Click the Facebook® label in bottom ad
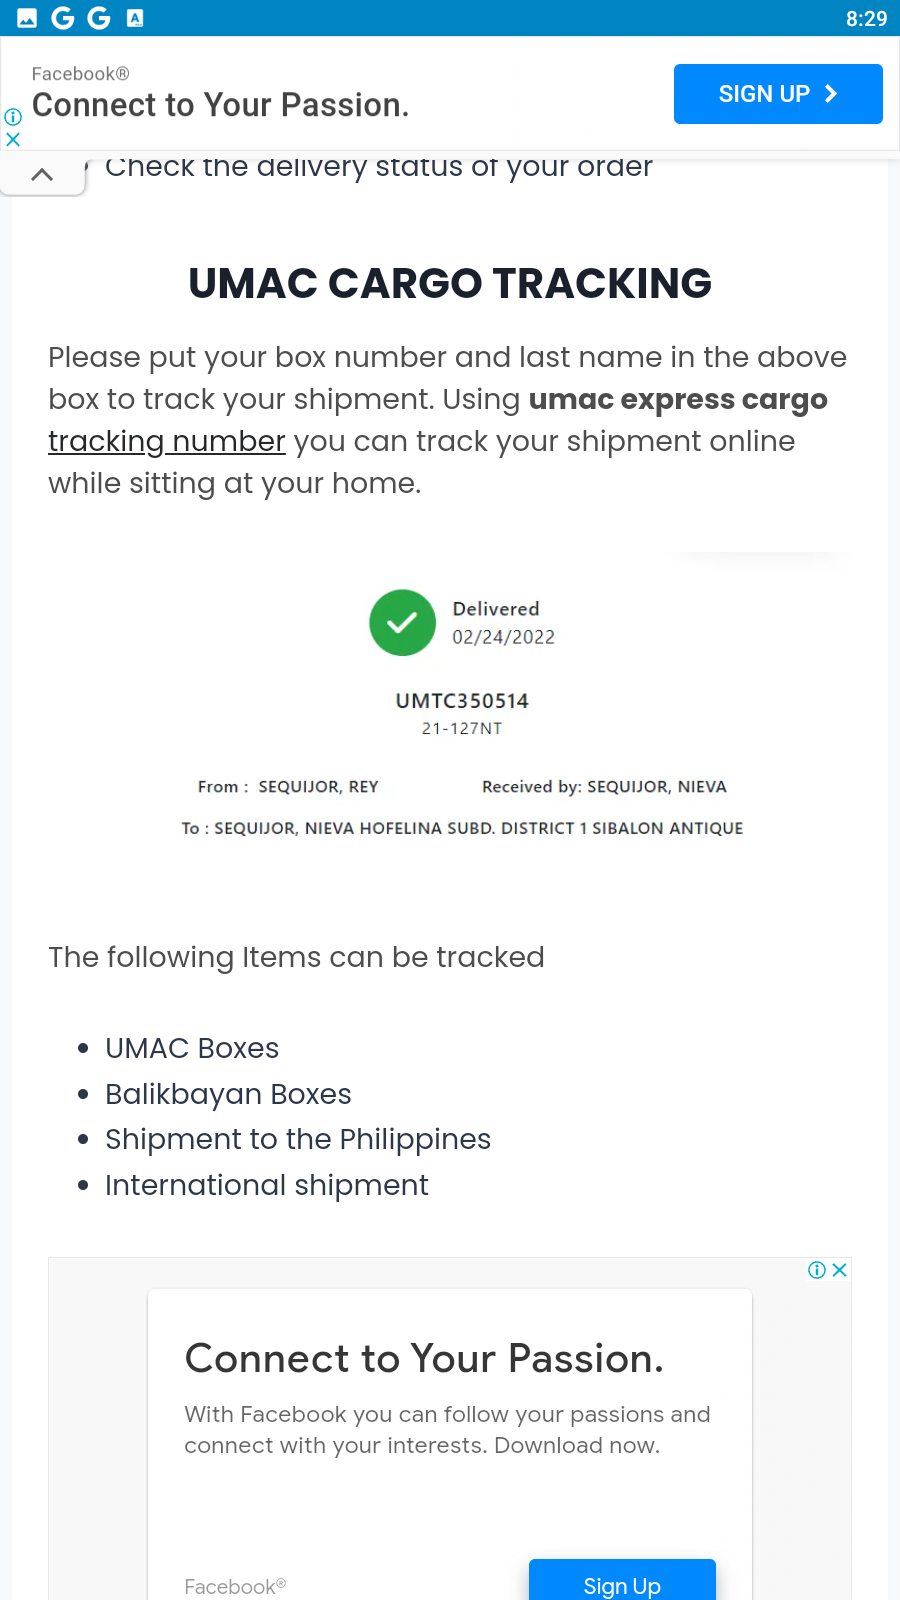Screen dimensions: 900x1600 tap(235, 1587)
